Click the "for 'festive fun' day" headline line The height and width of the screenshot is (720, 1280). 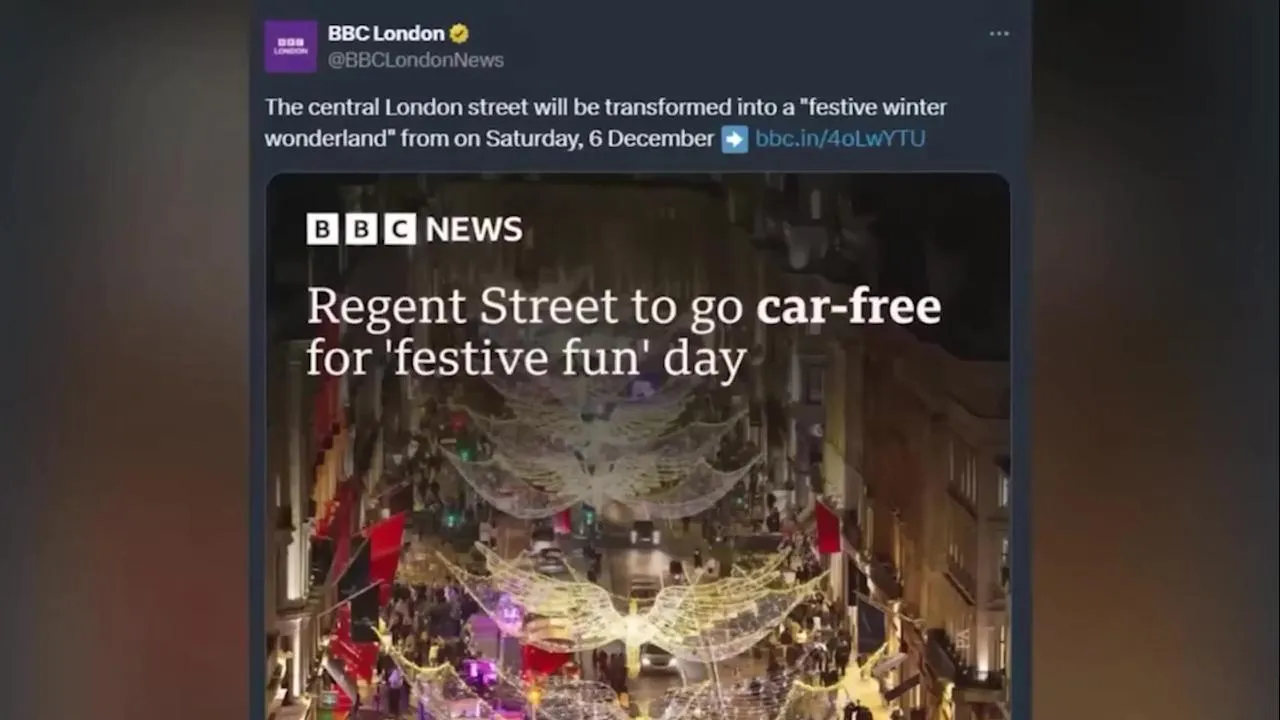click(526, 359)
